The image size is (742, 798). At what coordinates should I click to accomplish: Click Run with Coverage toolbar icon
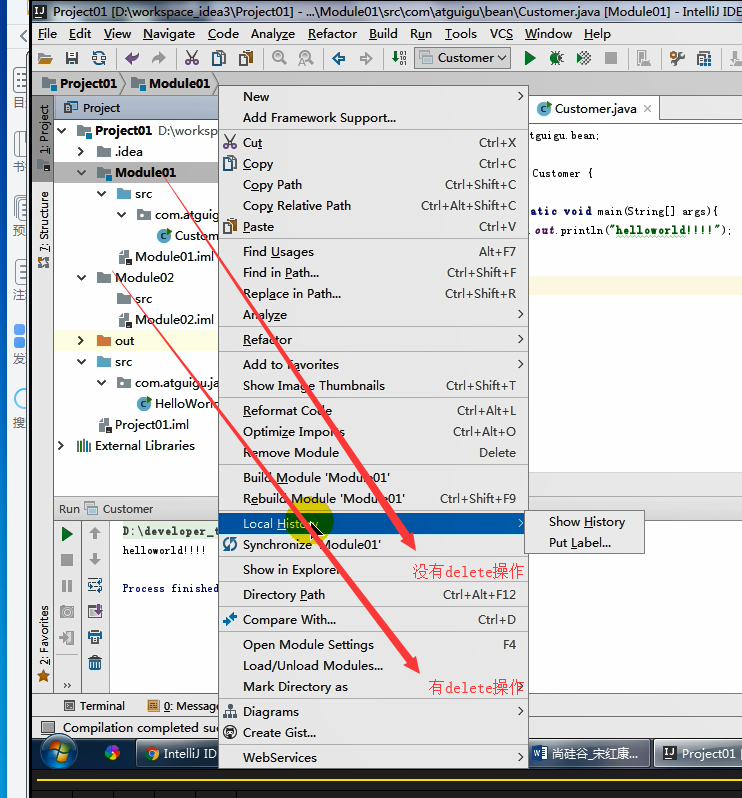click(x=584, y=59)
